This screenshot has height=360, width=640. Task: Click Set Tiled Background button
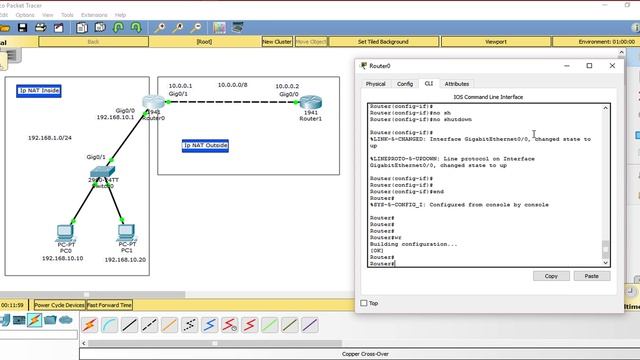pyautogui.click(x=383, y=42)
